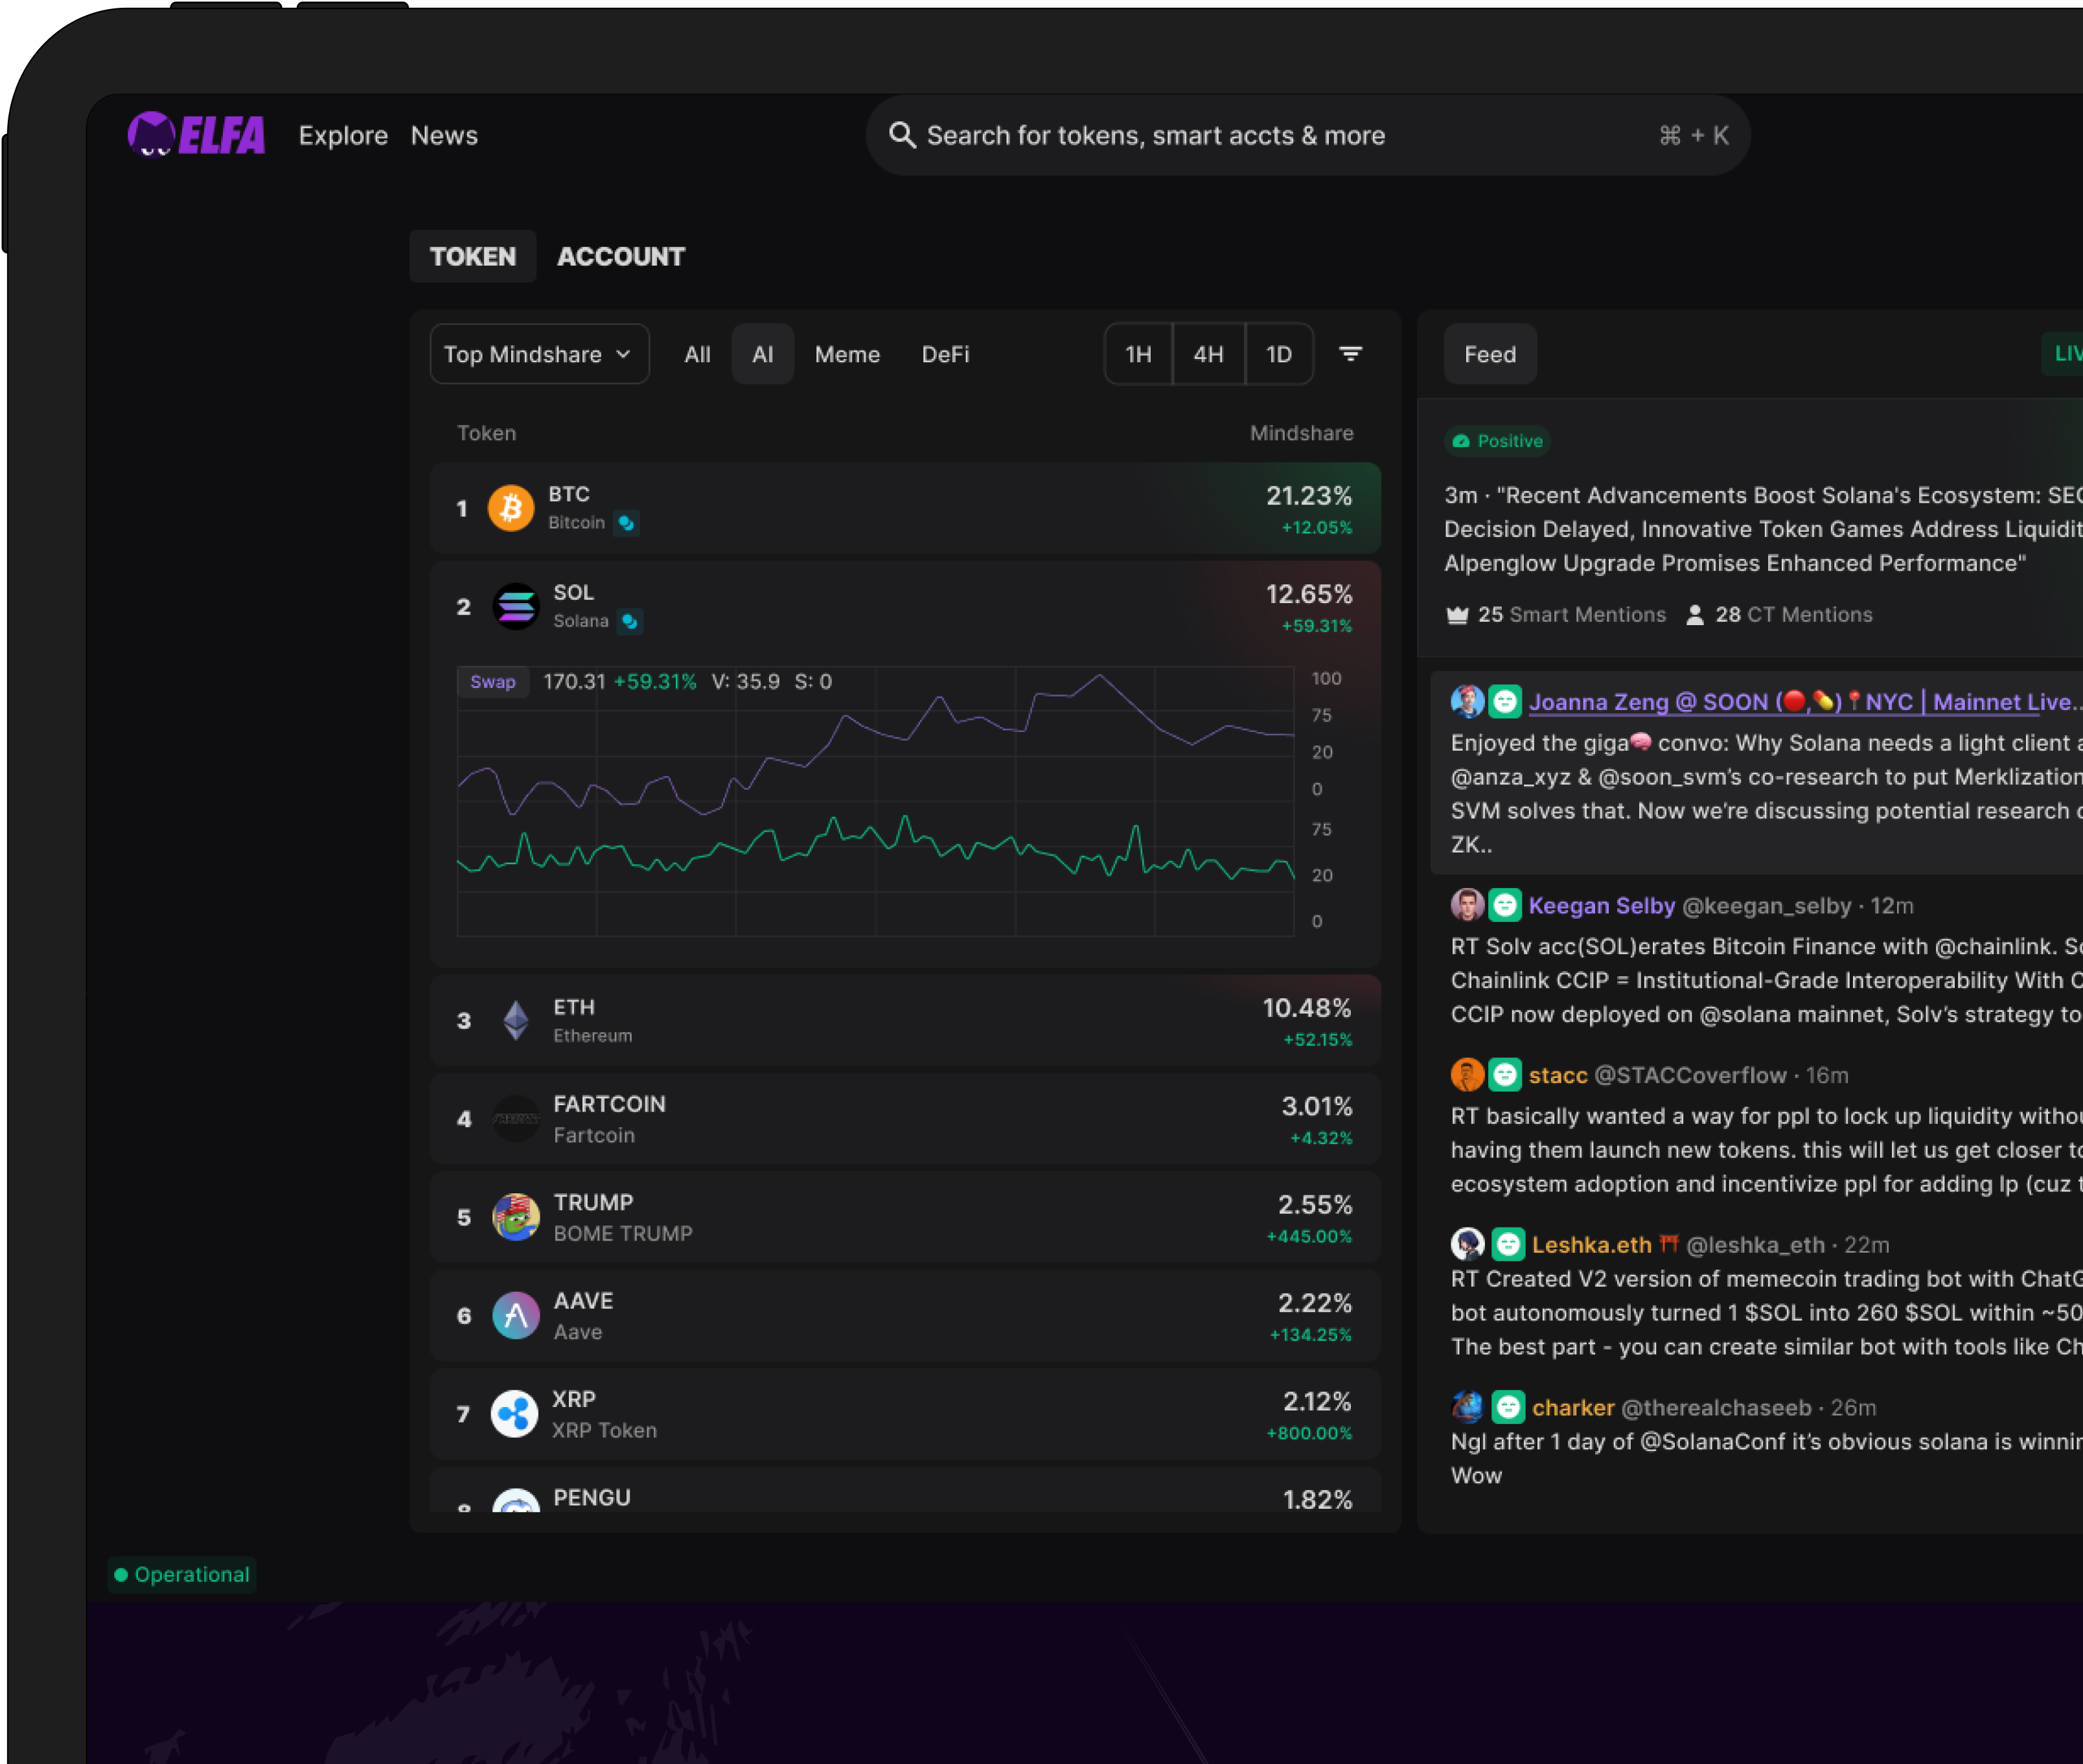
Task: Click the @STACCoverflow handle
Action: (1690, 1075)
